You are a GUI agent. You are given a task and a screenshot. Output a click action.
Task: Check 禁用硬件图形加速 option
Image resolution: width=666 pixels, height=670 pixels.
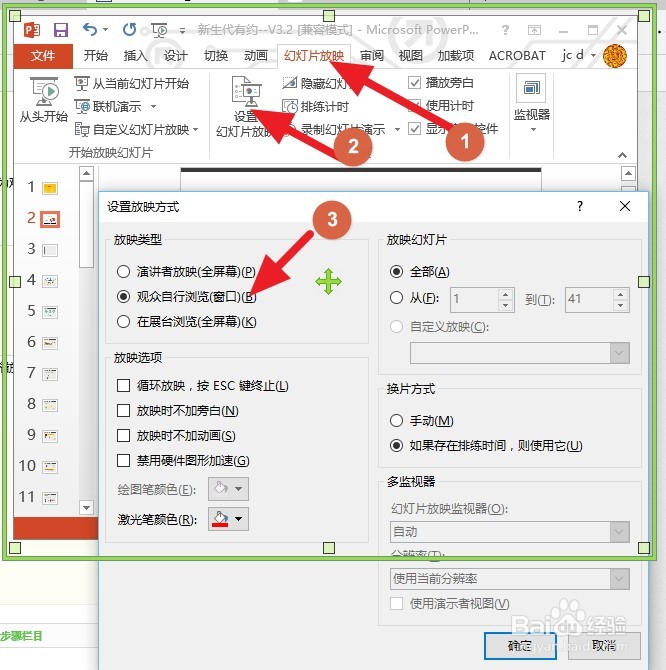123,461
